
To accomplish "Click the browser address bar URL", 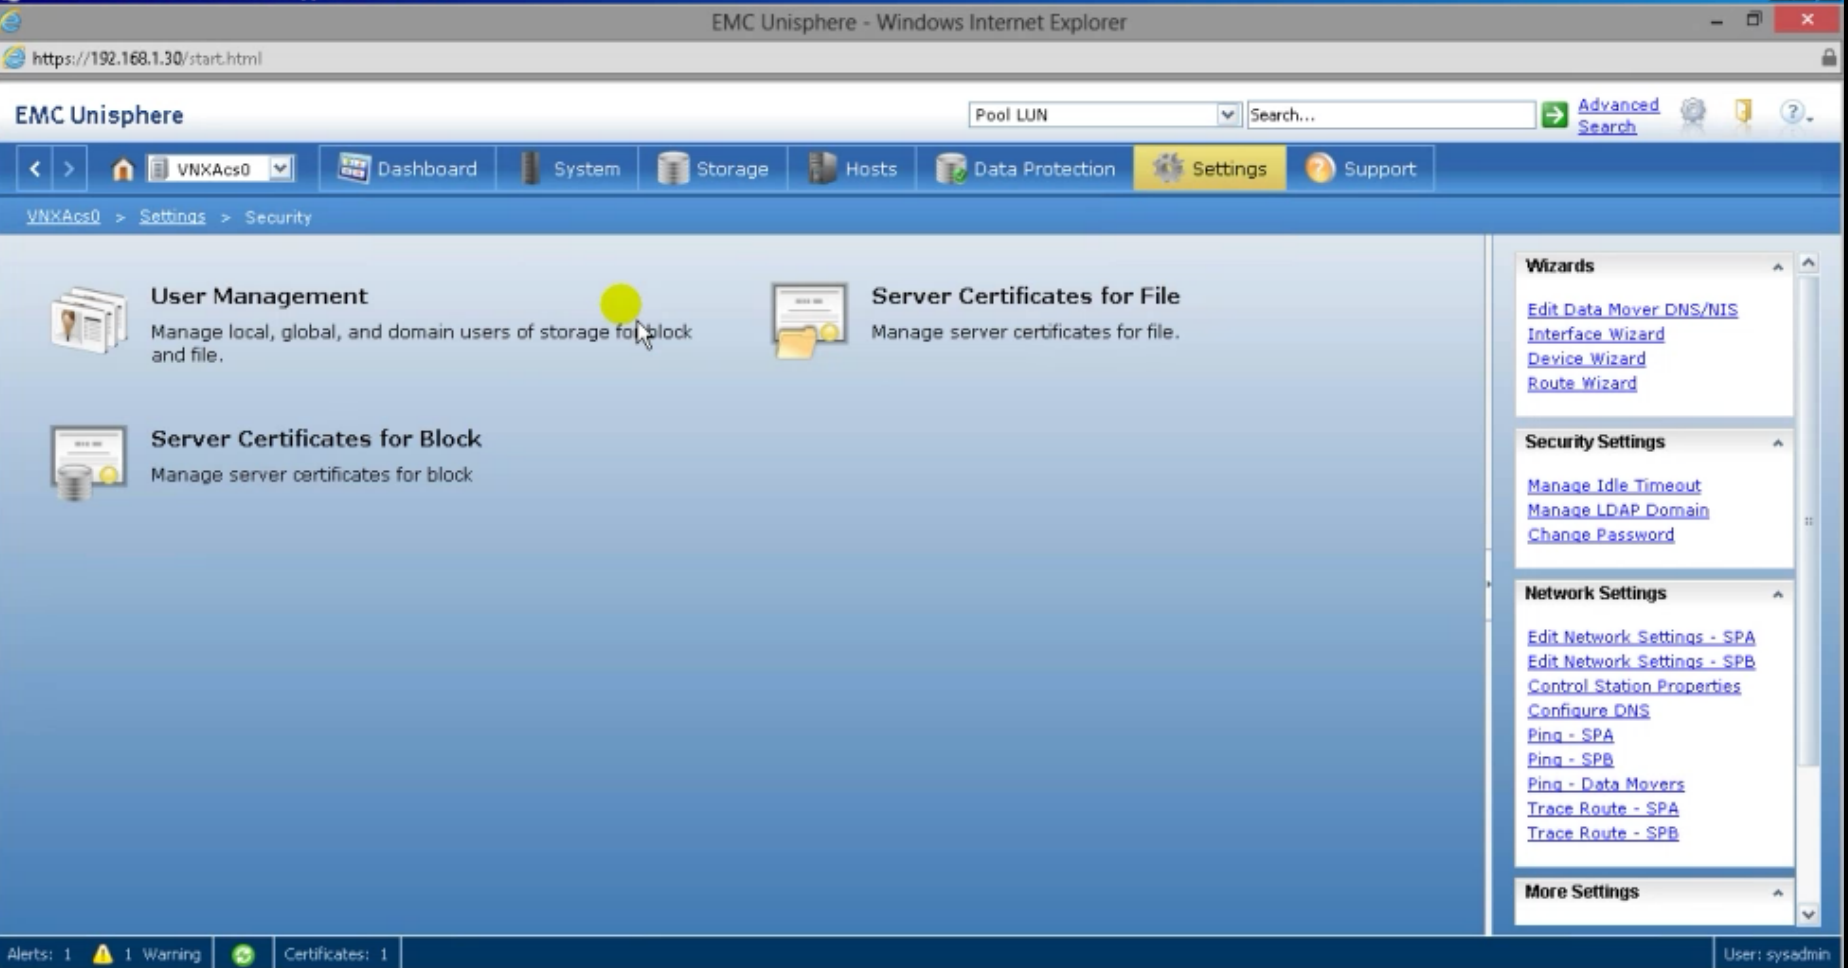I will [147, 58].
